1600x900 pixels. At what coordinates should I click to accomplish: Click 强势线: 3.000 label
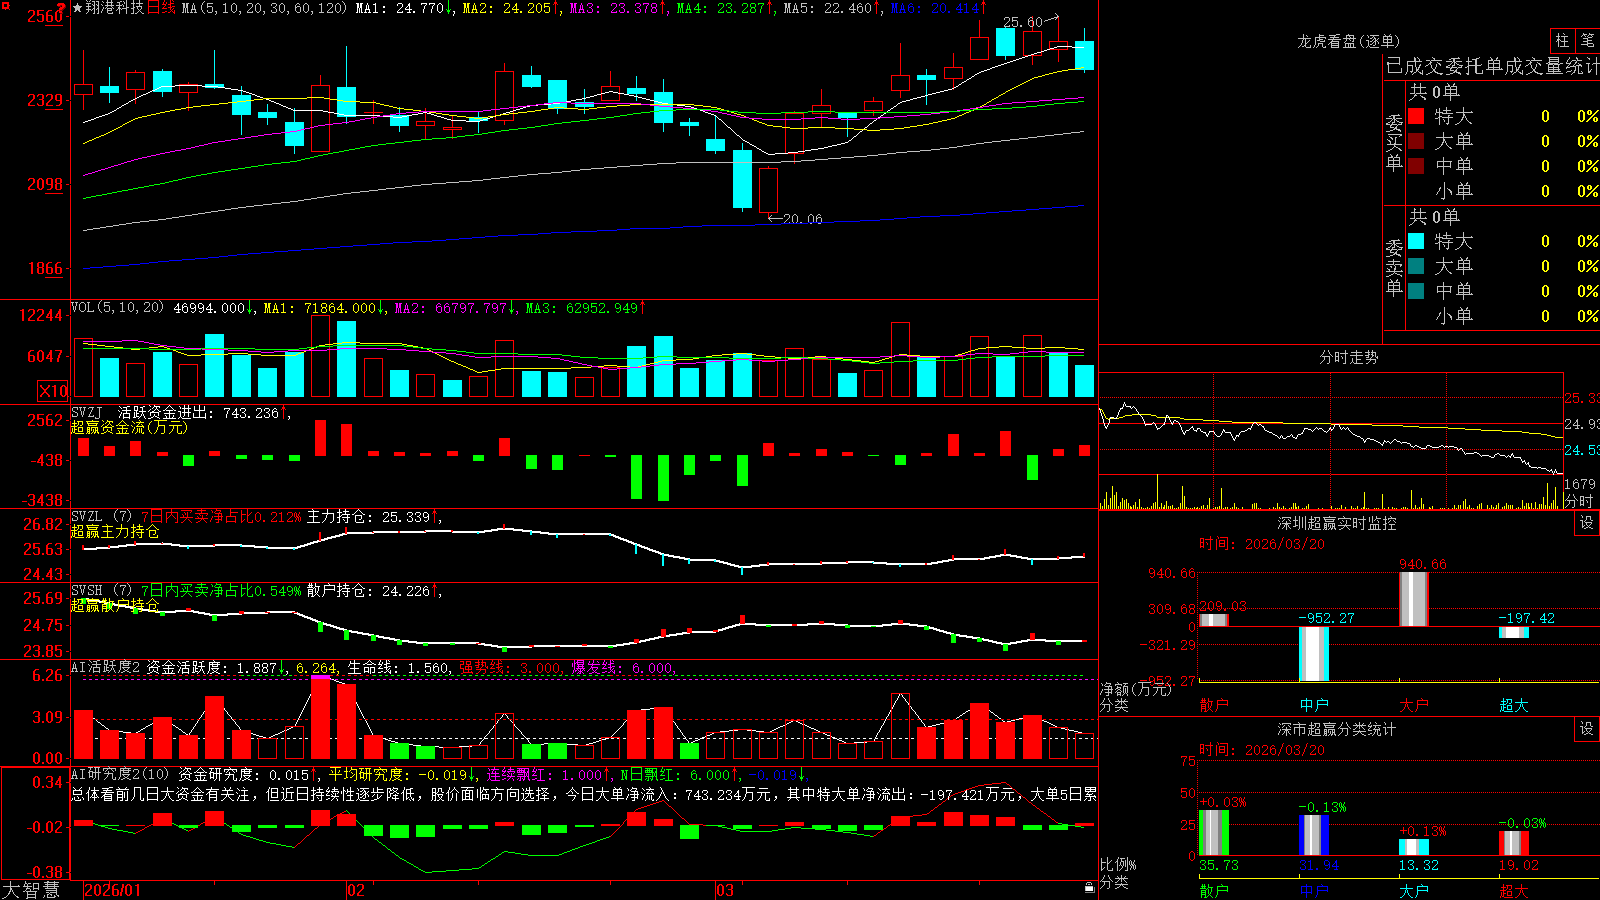point(511,667)
